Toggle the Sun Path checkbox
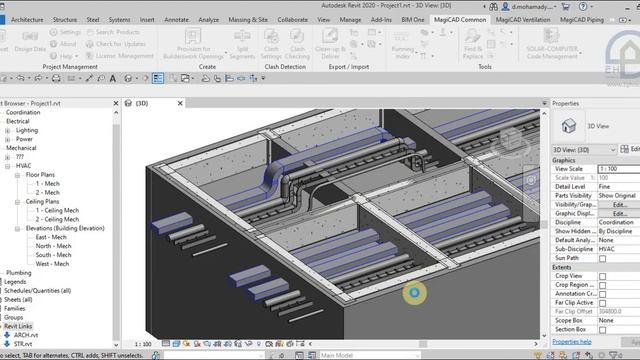This screenshot has width=640, height=360. [x=602, y=259]
